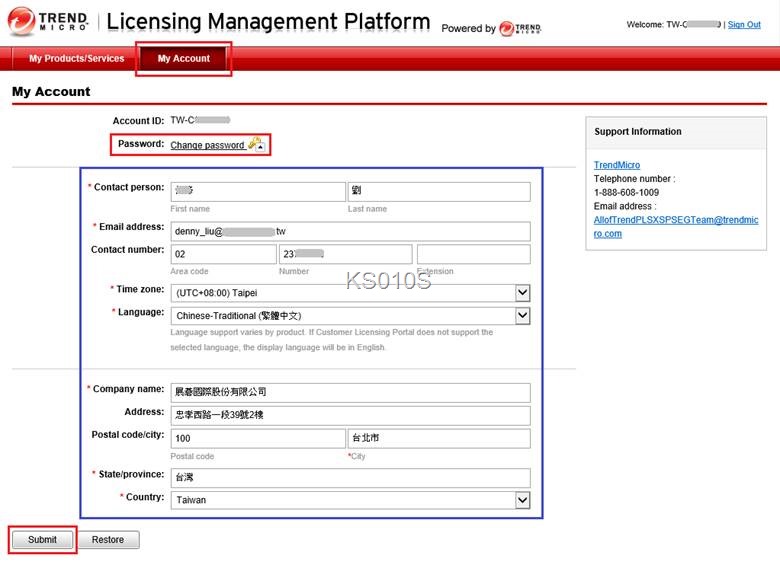Image resolution: width=780 pixels, height=565 pixels.
Task: Select the Account ID value text
Action: pyautogui.click(x=200, y=120)
